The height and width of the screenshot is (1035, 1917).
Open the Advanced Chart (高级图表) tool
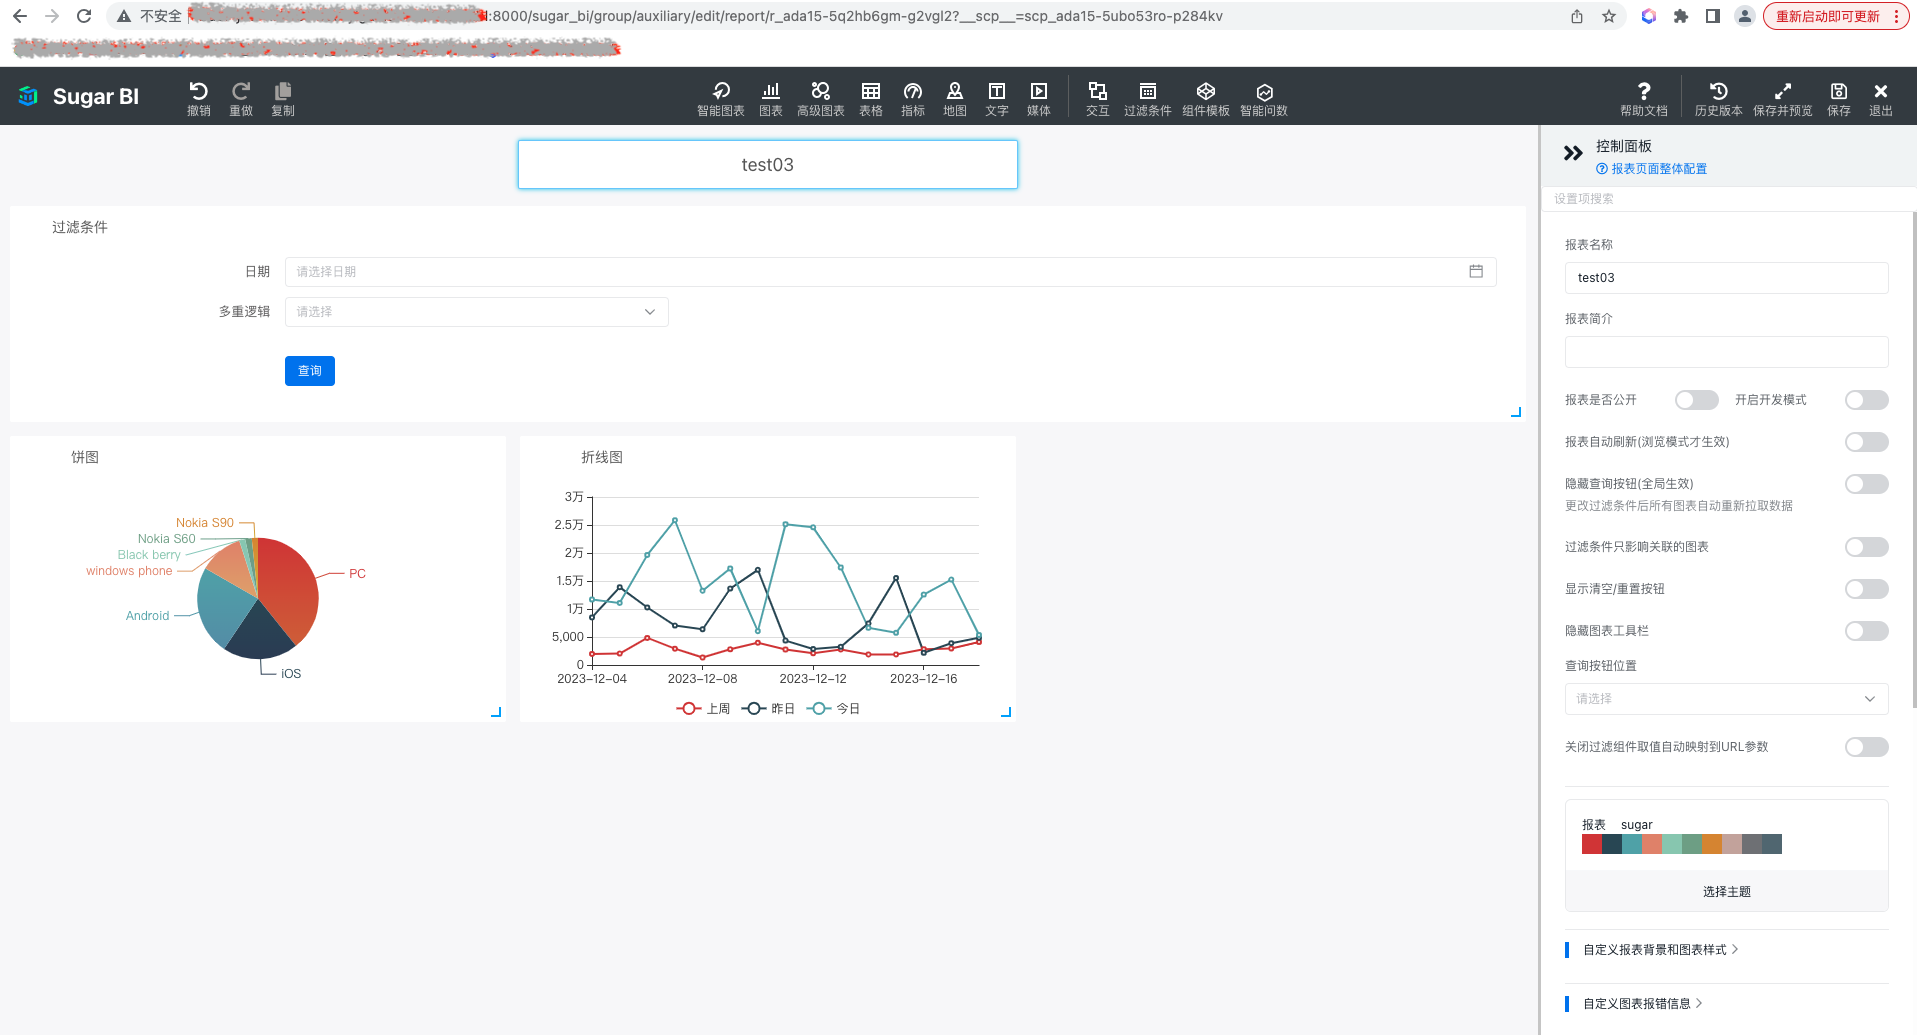821,98
